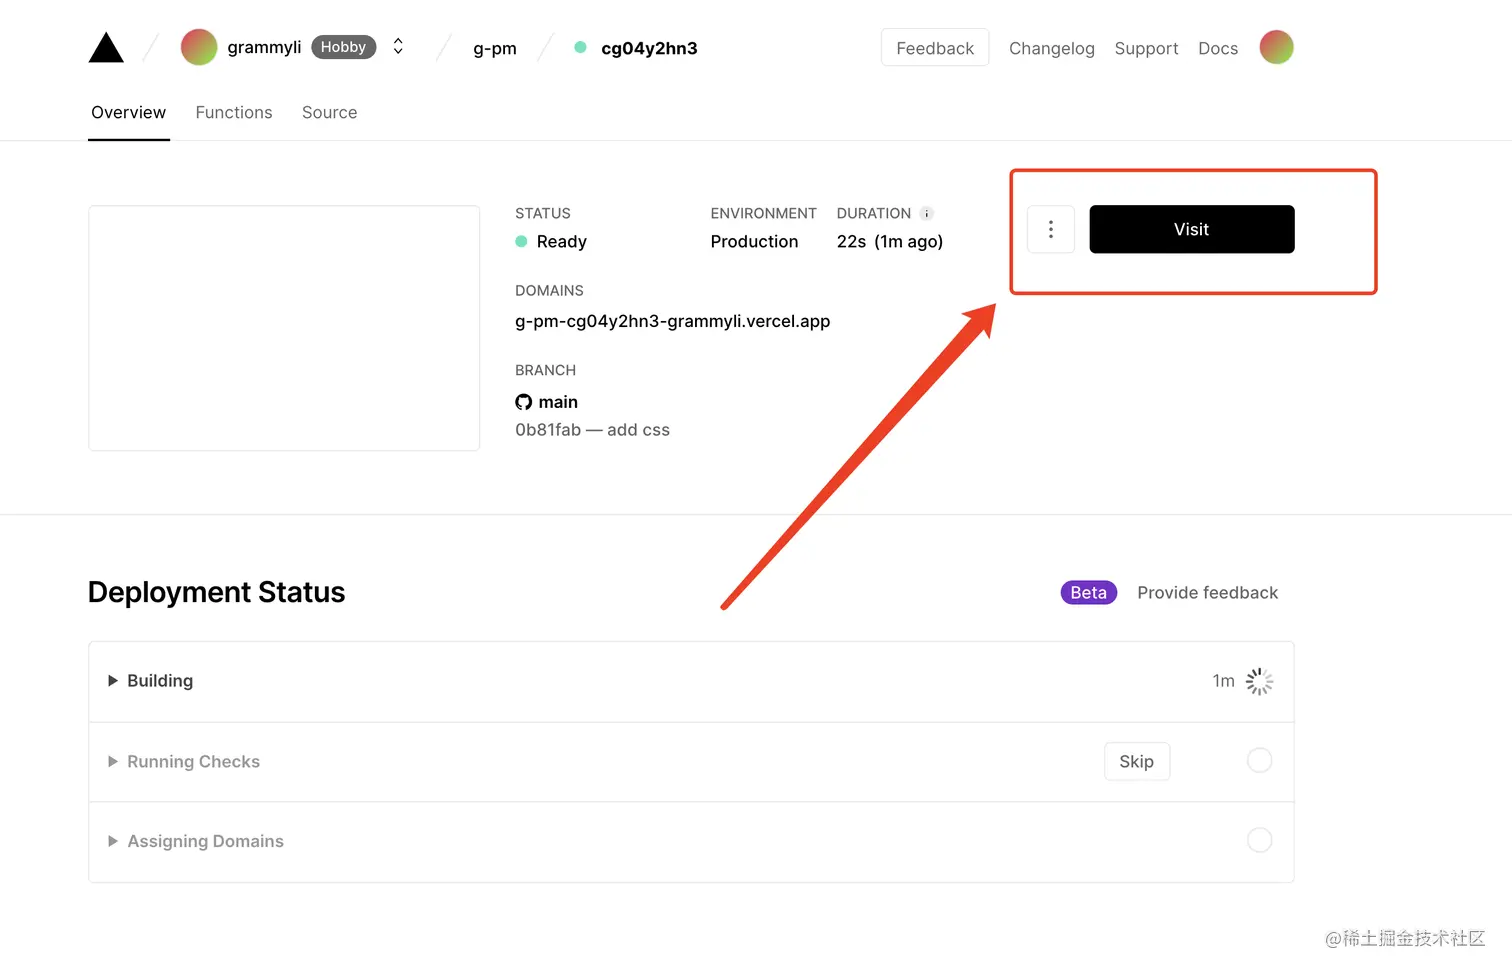Click the green status dot beside cg04y2hn3
The width and height of the screenshot is (1512, 975).
coord(580,47)
